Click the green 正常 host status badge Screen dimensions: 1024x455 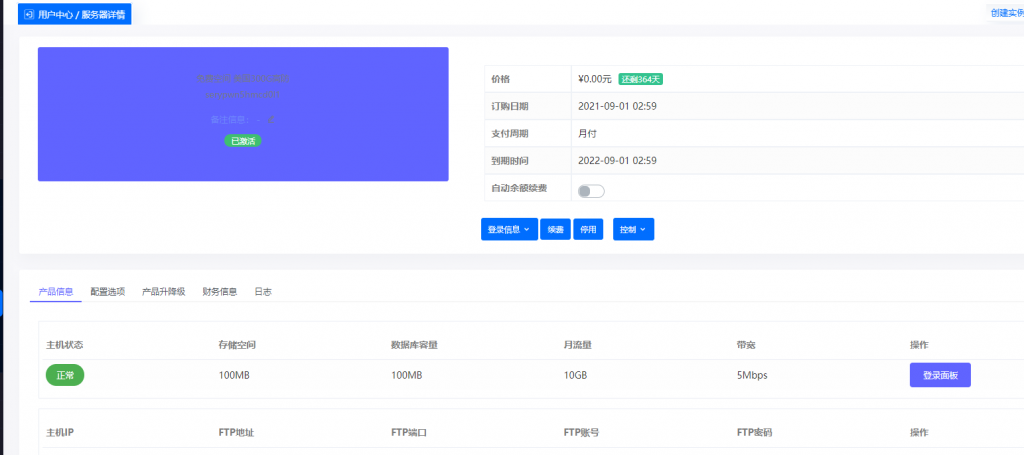pyautogui.click(x=65, y=375)
